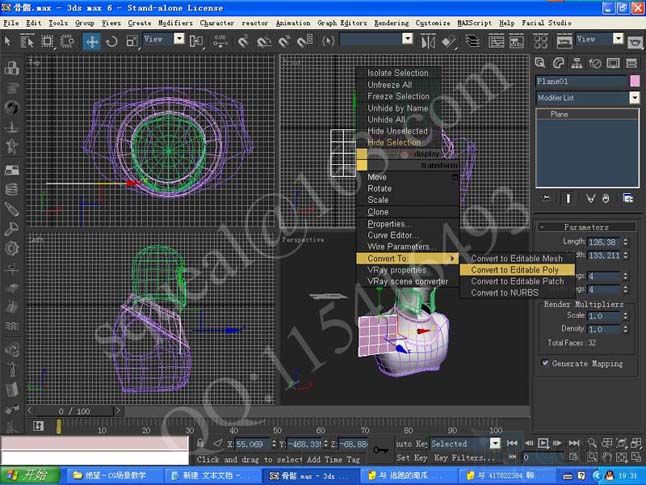The width and height of the screenshot is (646, 485).
Task: Click the Select by Name tool
Action: pos(27,41)
